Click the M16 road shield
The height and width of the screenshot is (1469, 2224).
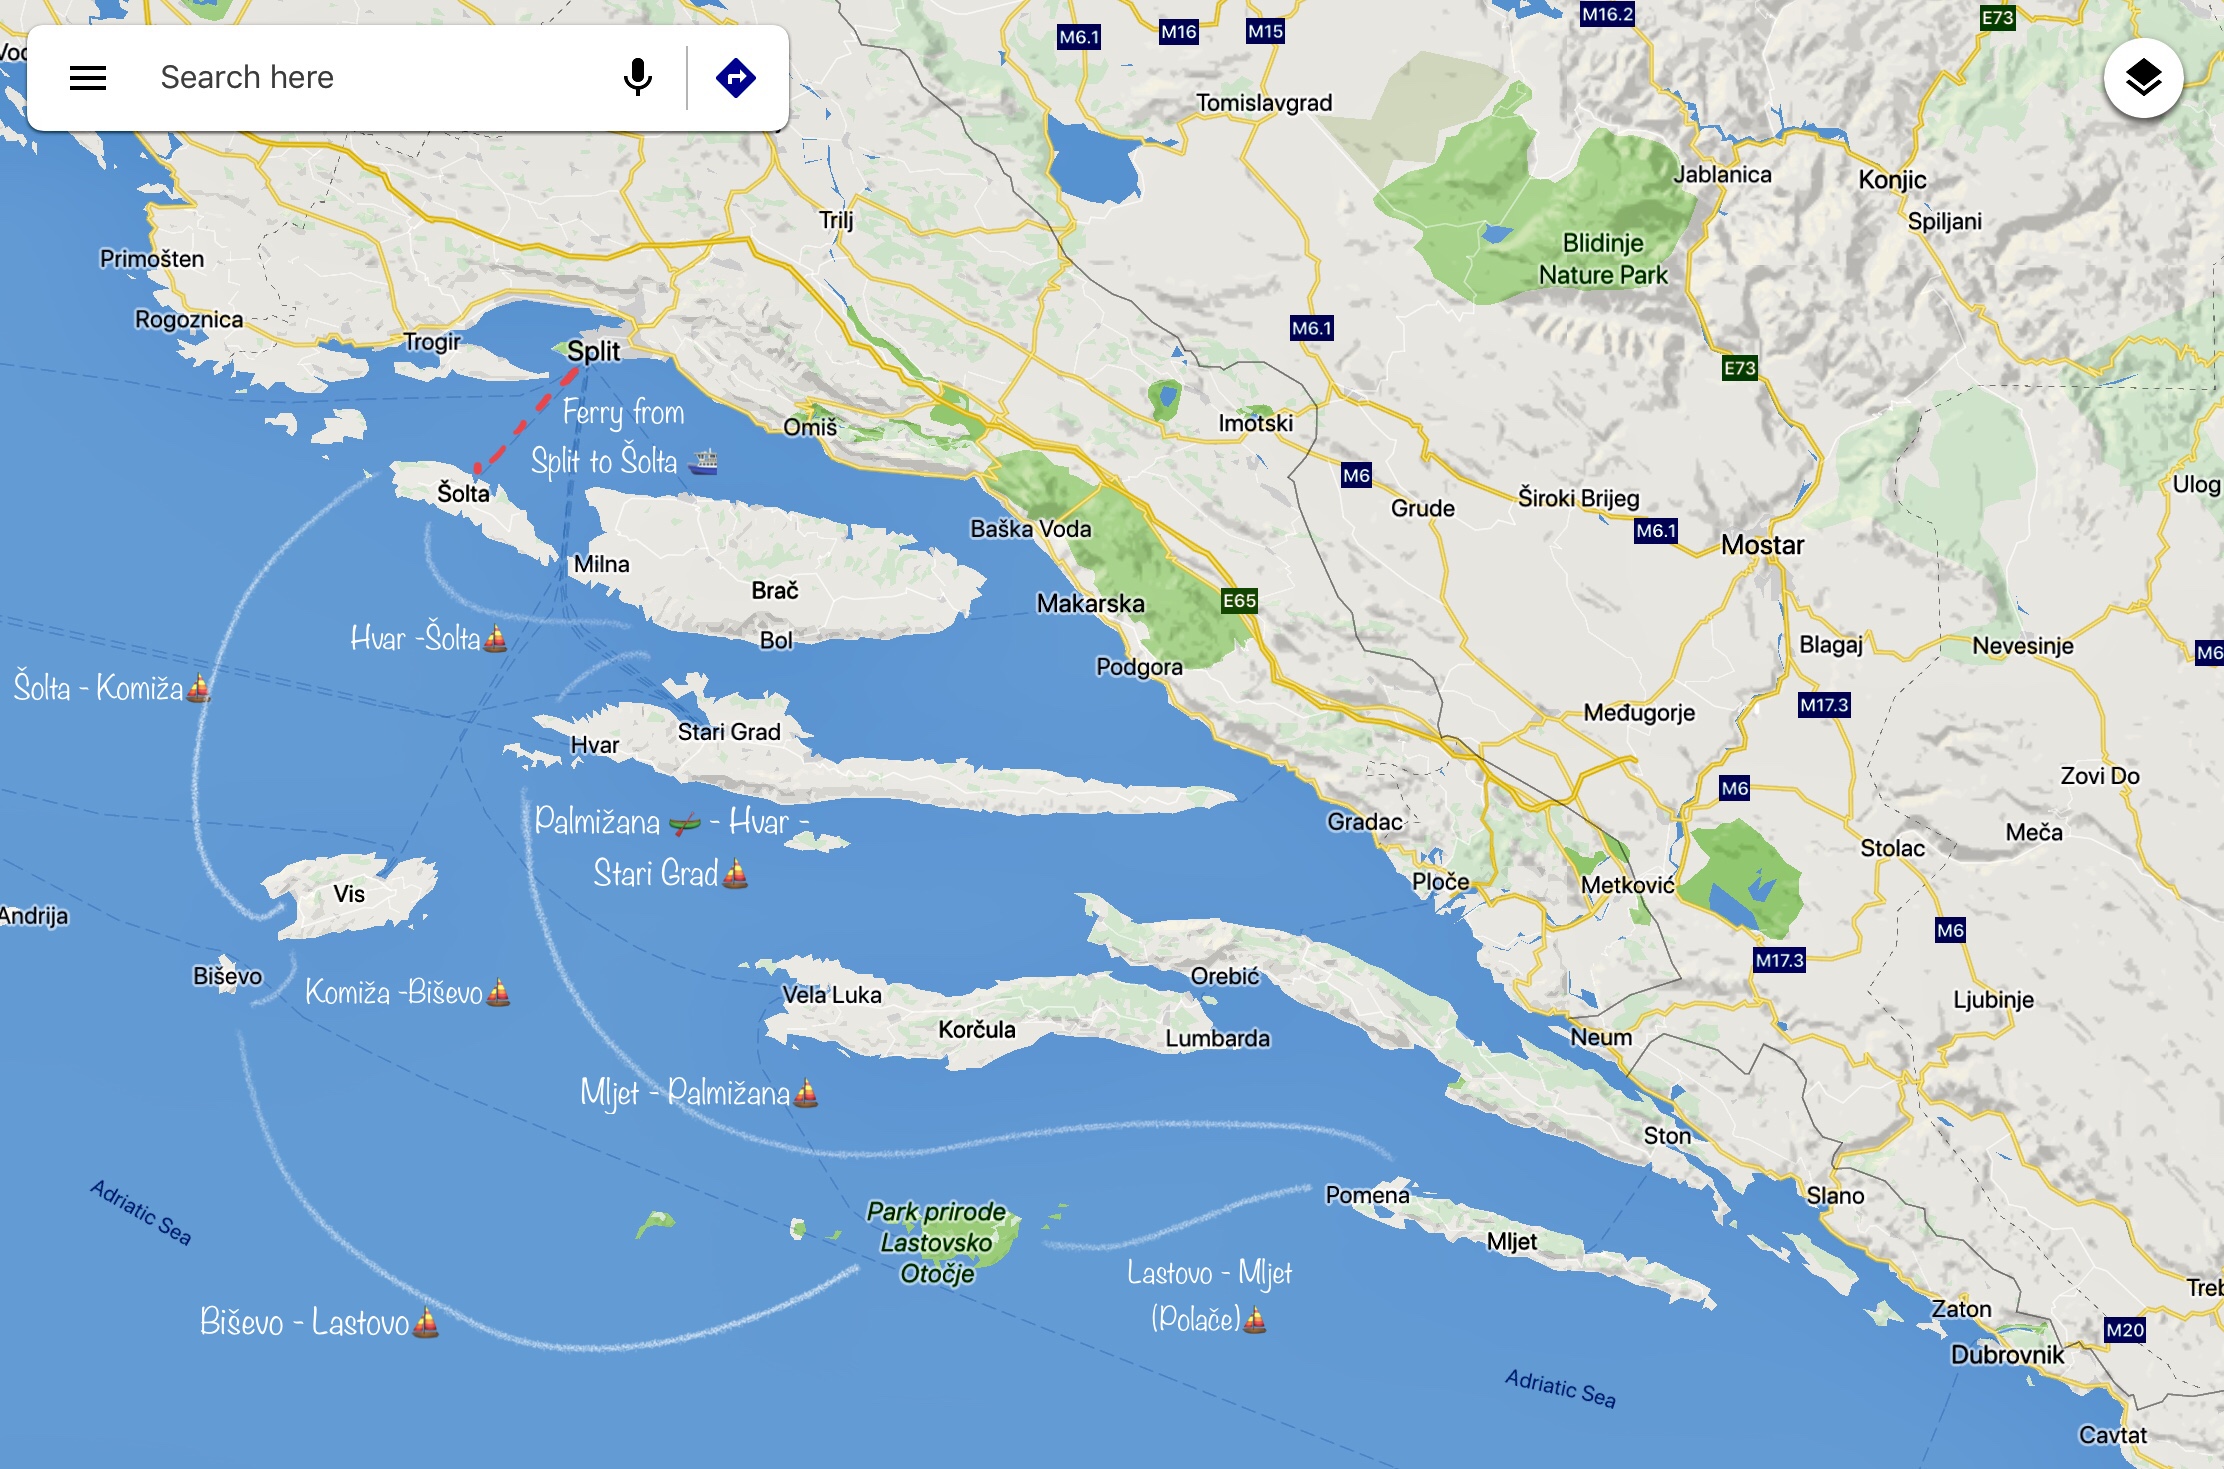pos(1179,31)
